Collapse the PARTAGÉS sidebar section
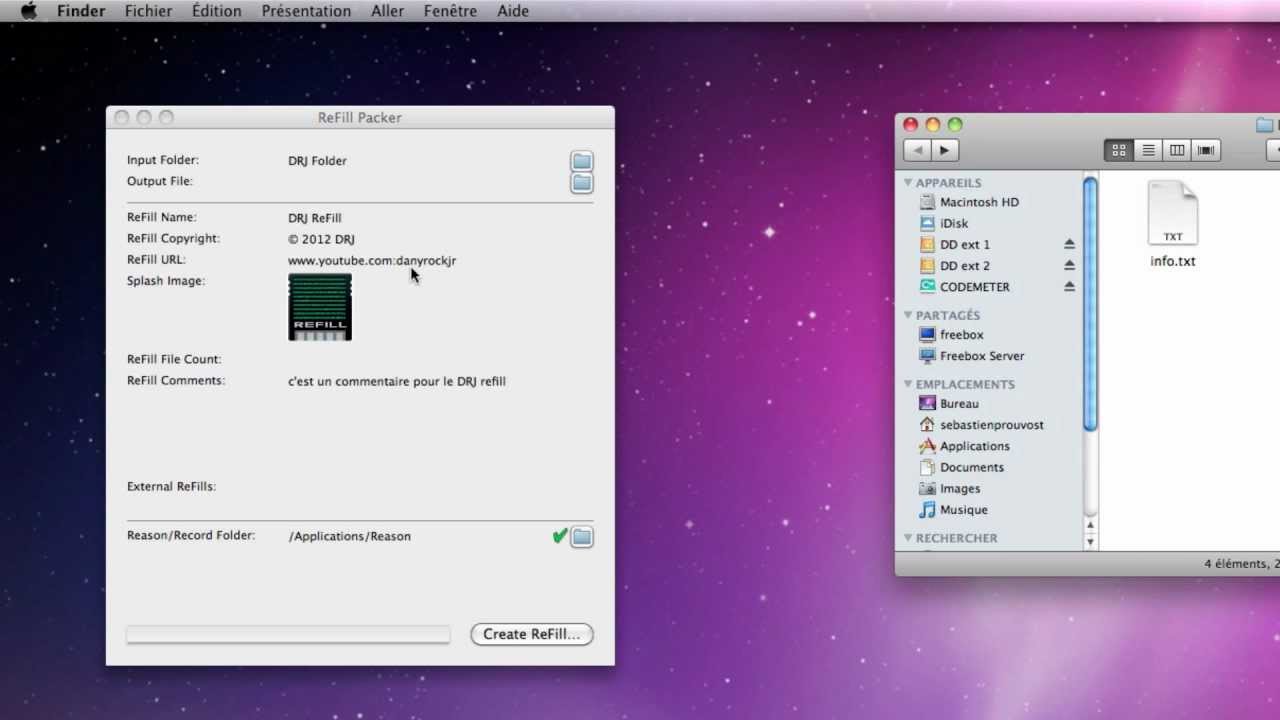The height and width of the screenshot is (720, 1280). (909, 315)
